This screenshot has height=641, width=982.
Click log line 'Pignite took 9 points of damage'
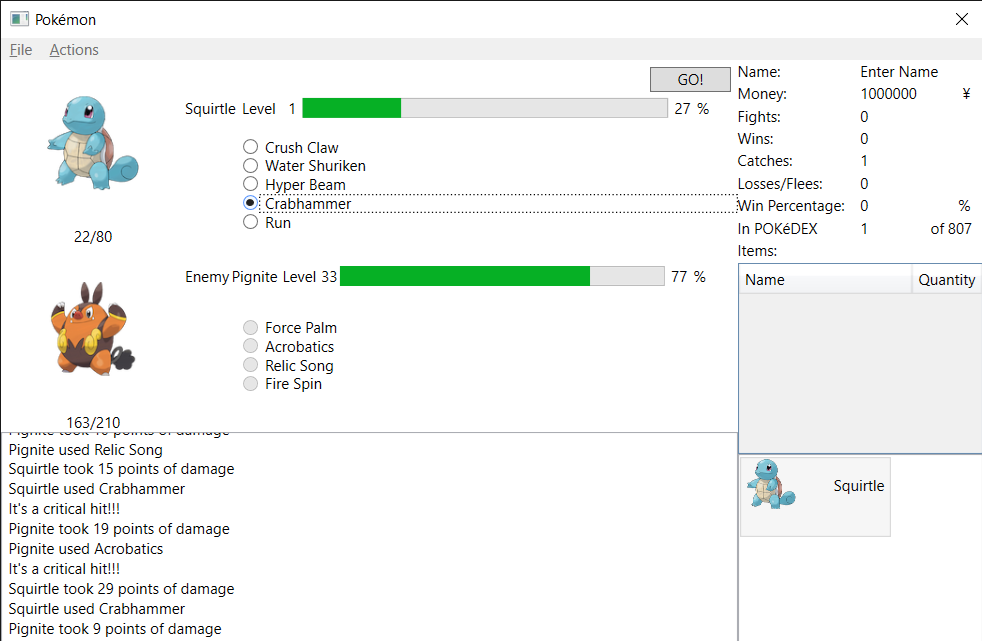115,629
